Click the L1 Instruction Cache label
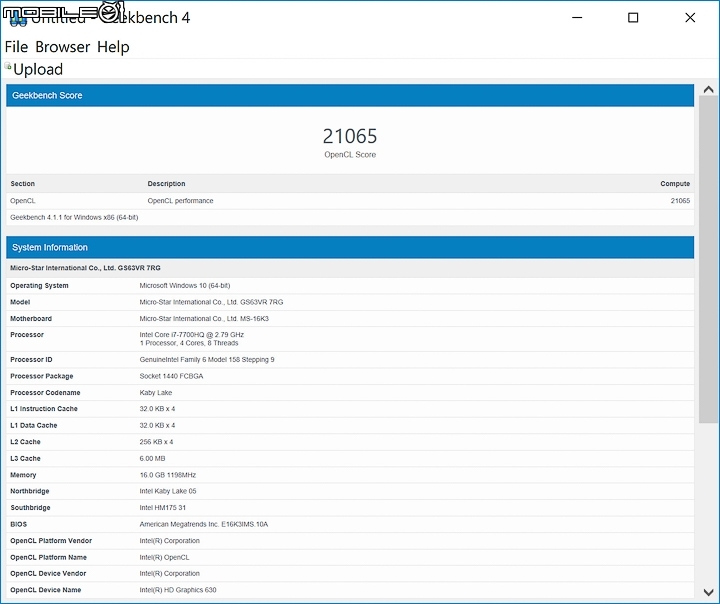Viewport: 720px width, 604px height. 44,409
